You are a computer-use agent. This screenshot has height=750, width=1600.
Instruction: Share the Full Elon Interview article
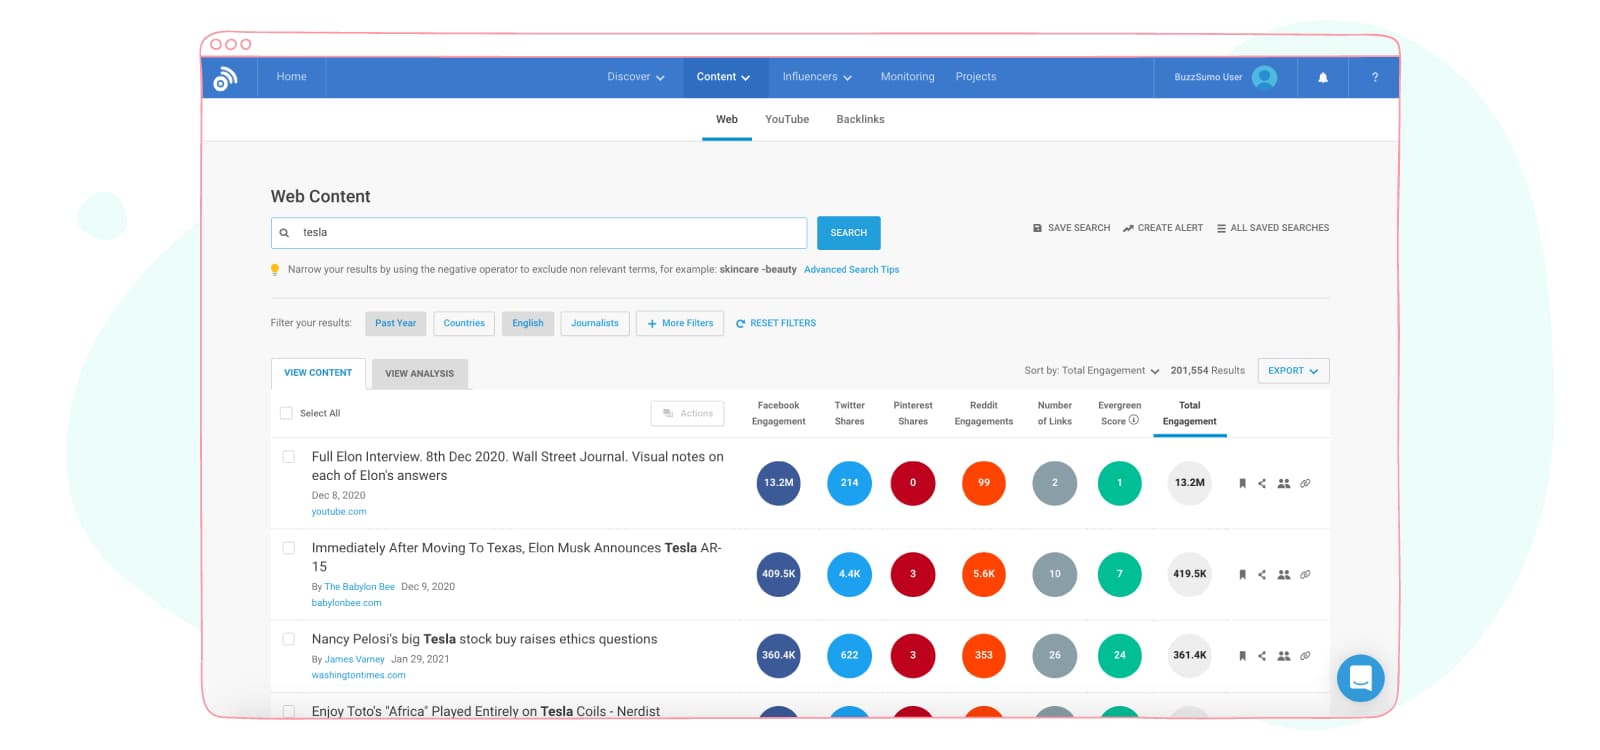1262,483
